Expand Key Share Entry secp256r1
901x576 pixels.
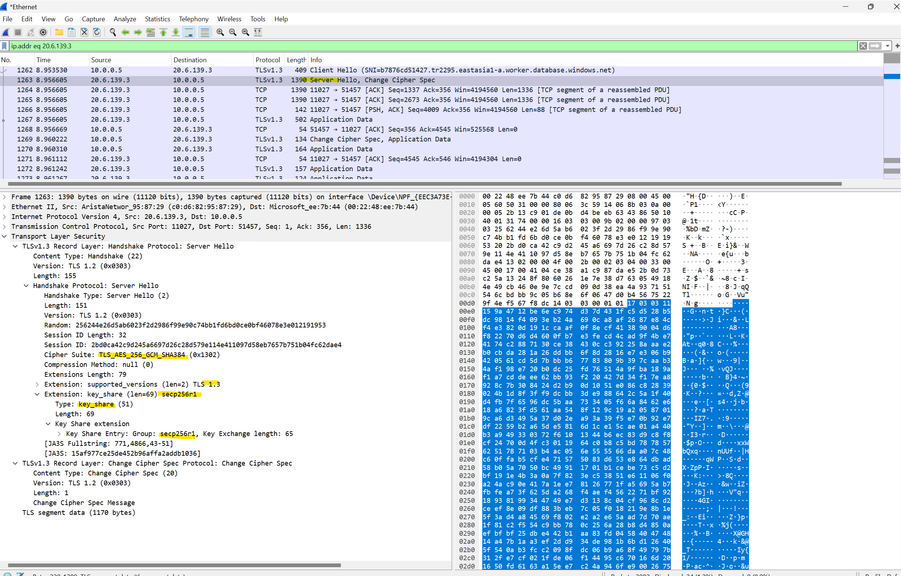59,433
